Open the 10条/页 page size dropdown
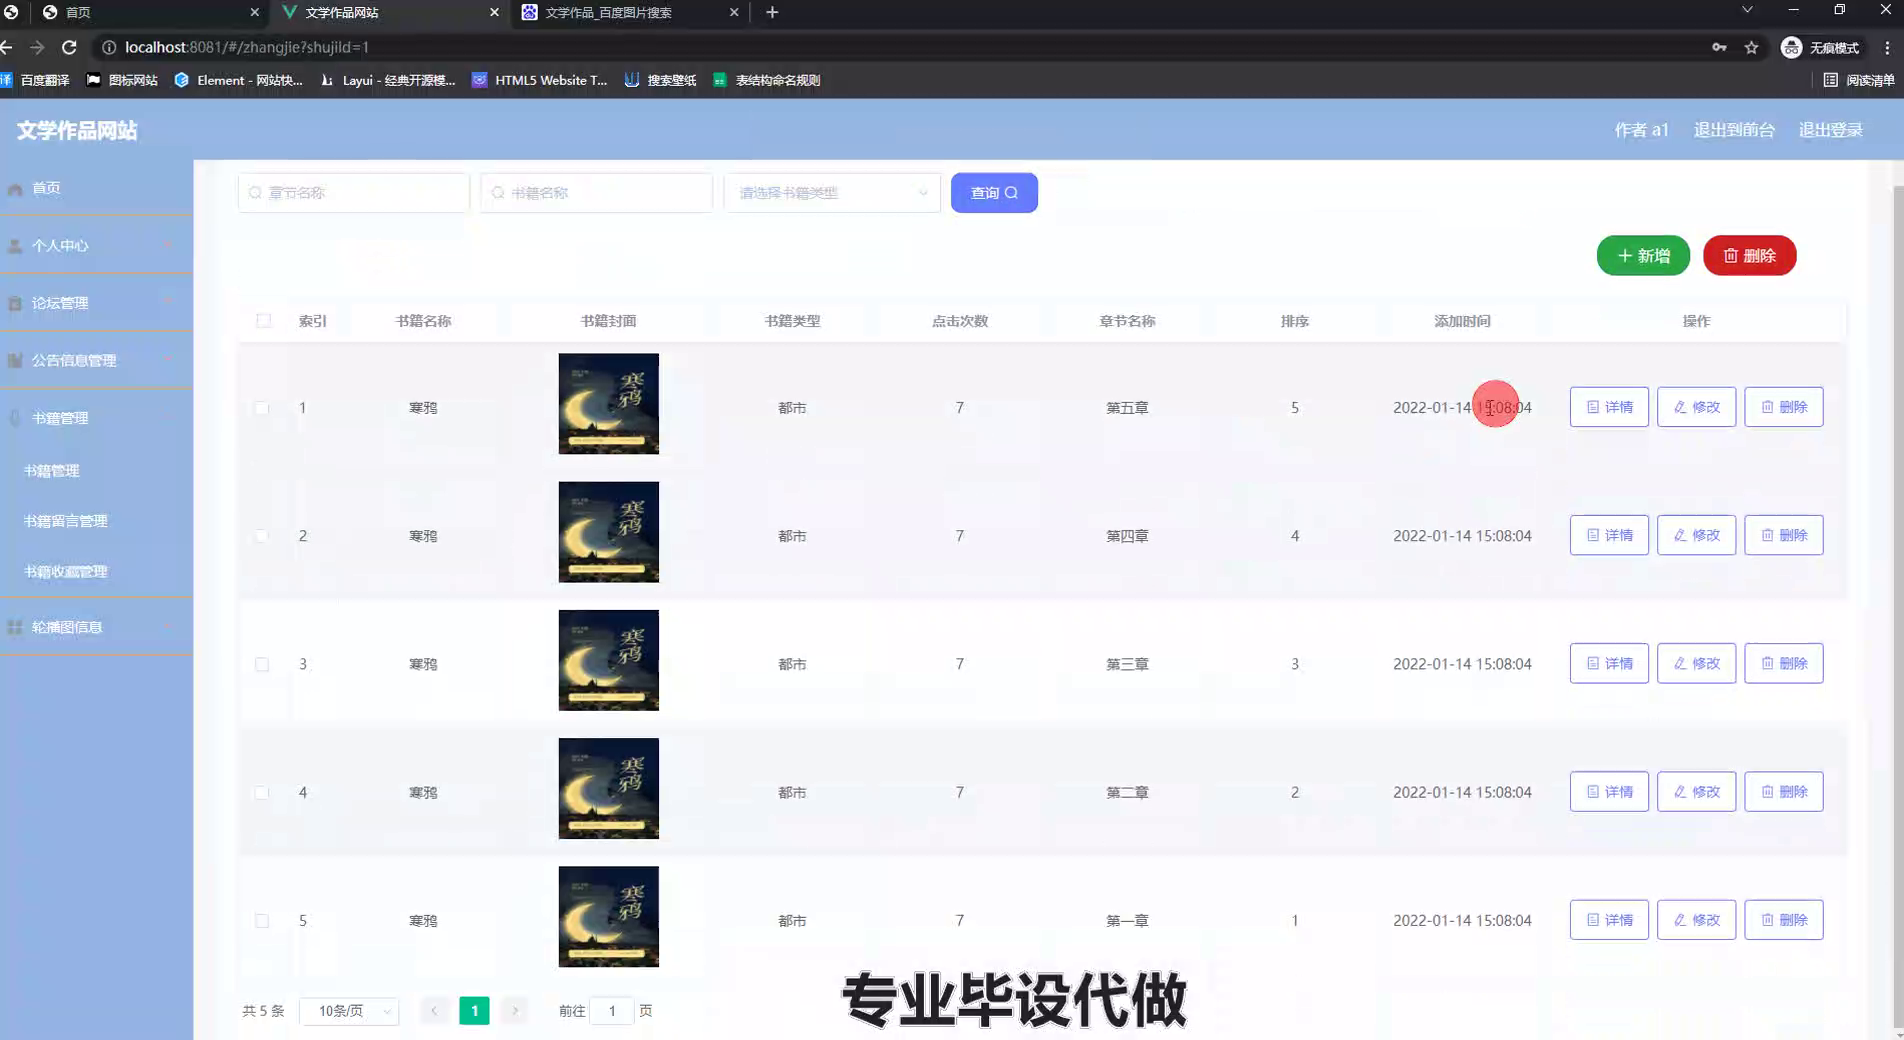Image resolution: width=1904 pixels, height=1040 pixels. pos(349,1011)
